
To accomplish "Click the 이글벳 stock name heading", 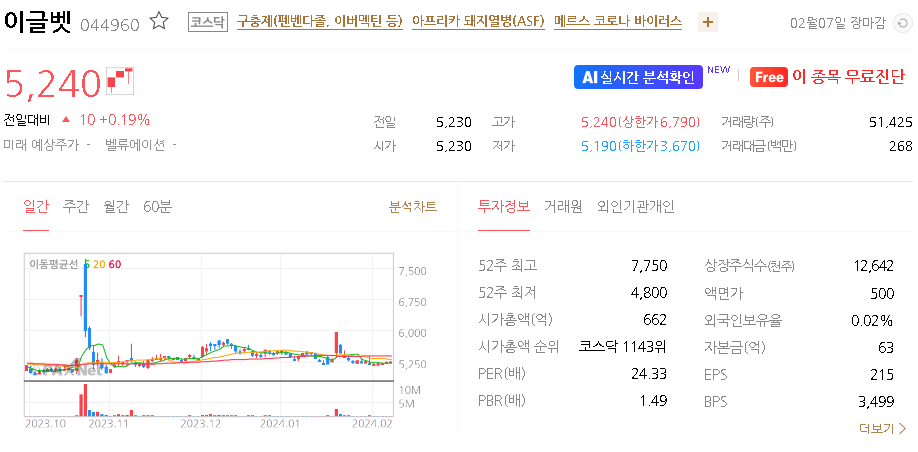I will [37, 22].
